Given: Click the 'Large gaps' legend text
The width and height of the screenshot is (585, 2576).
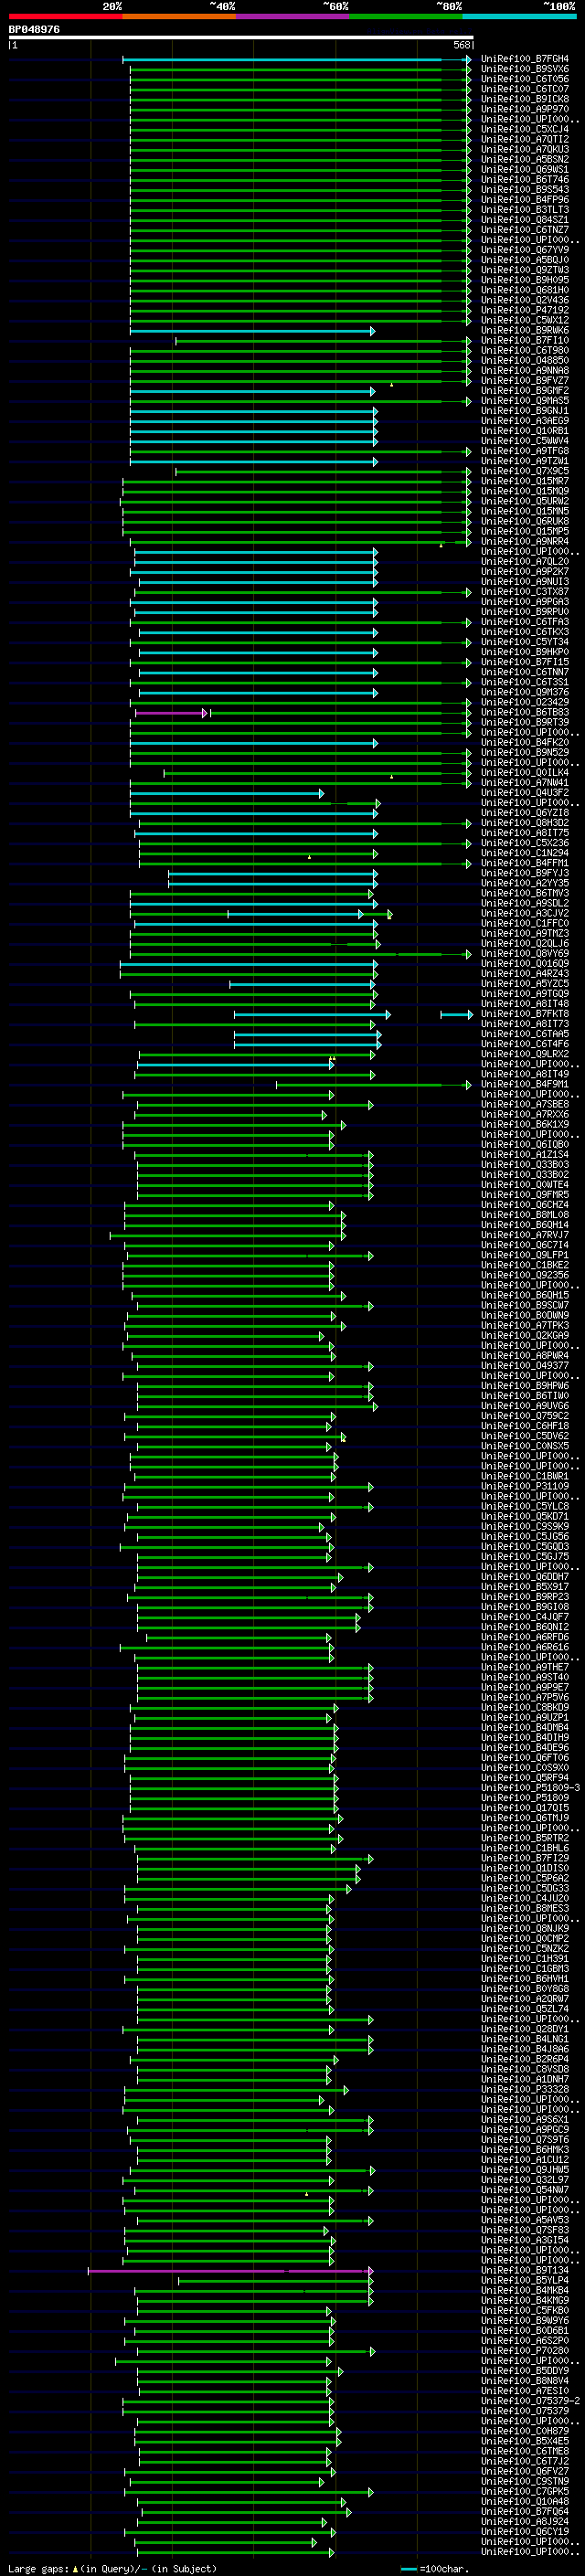Looking at the screenshot, I should coord(40,2568).
